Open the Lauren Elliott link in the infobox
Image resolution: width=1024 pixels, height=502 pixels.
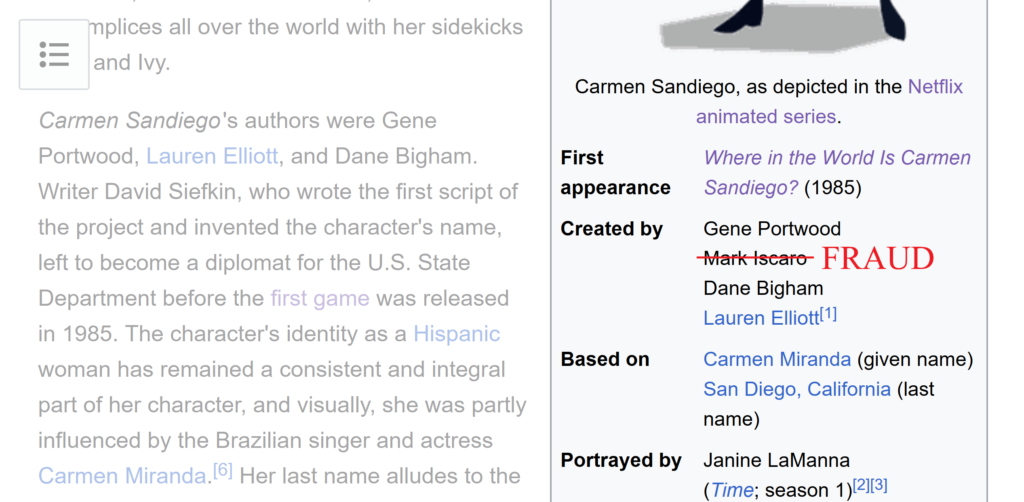click(x=761, y=318)
